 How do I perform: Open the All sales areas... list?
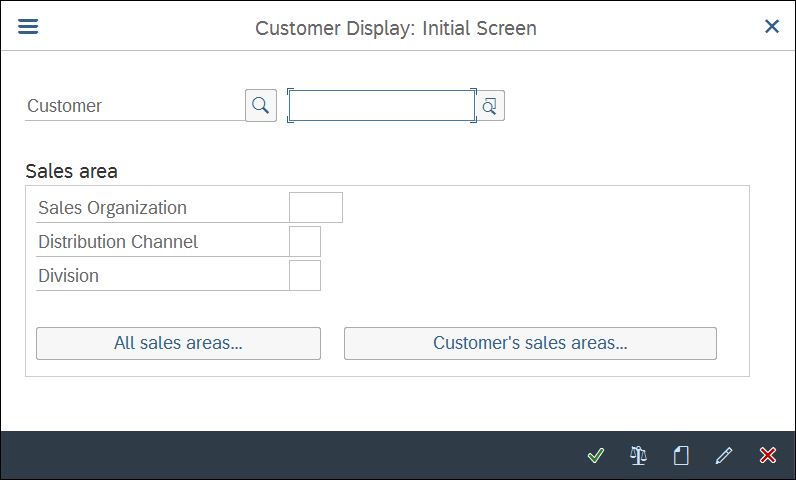click(x=178, y=344)
